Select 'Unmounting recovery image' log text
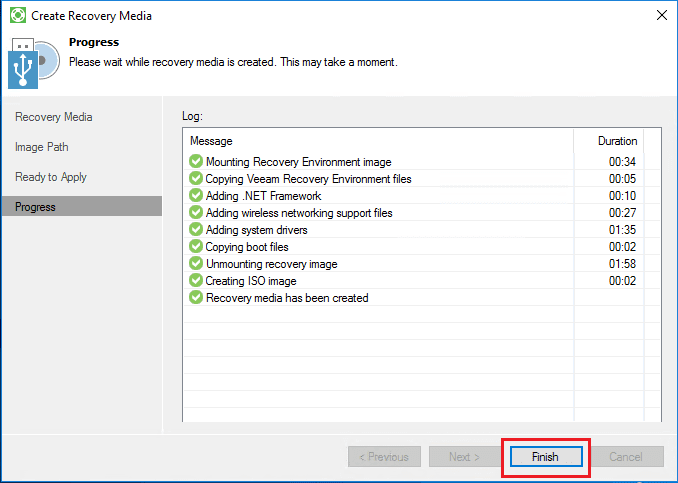The image size is (678, 483). (x=272, y=264)
